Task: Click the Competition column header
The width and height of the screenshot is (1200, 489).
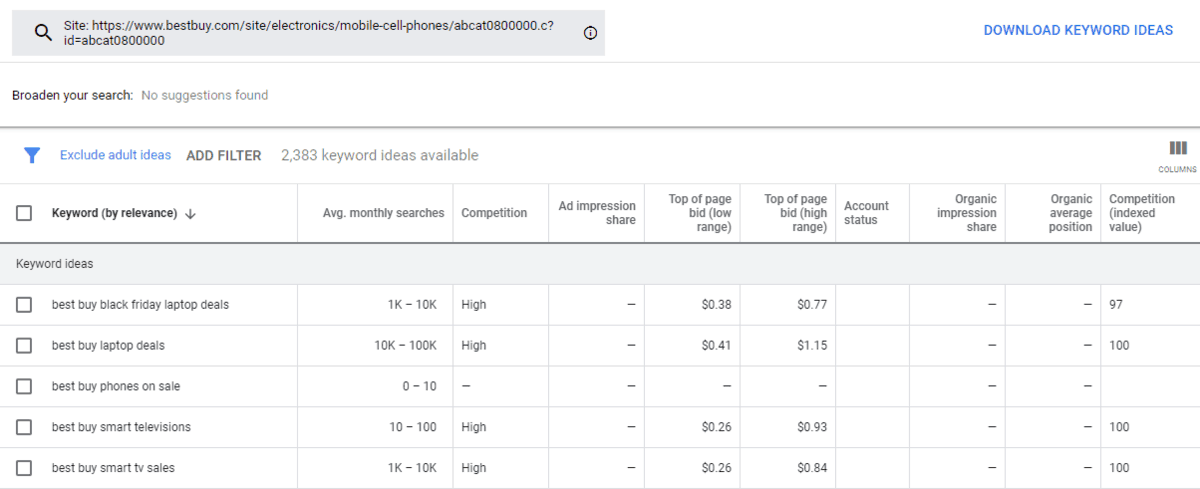Action: 494,213
